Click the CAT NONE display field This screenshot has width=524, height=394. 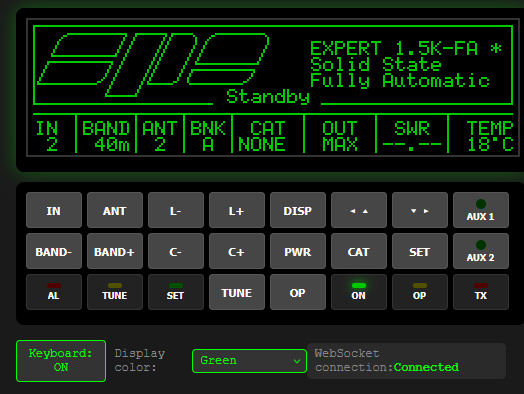point(262,136)
